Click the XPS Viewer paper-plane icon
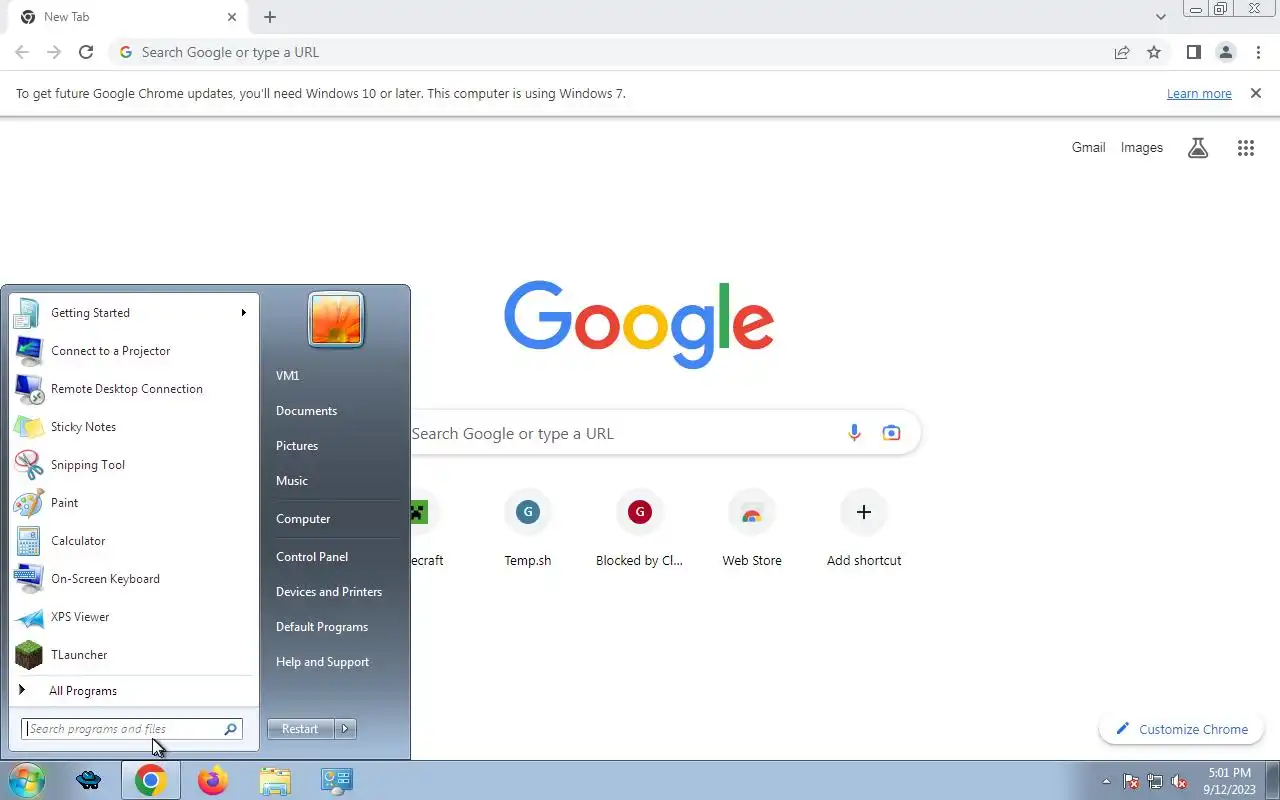Screen dimensions: 1280x800 pyautogui.click(x=29, y=617)
